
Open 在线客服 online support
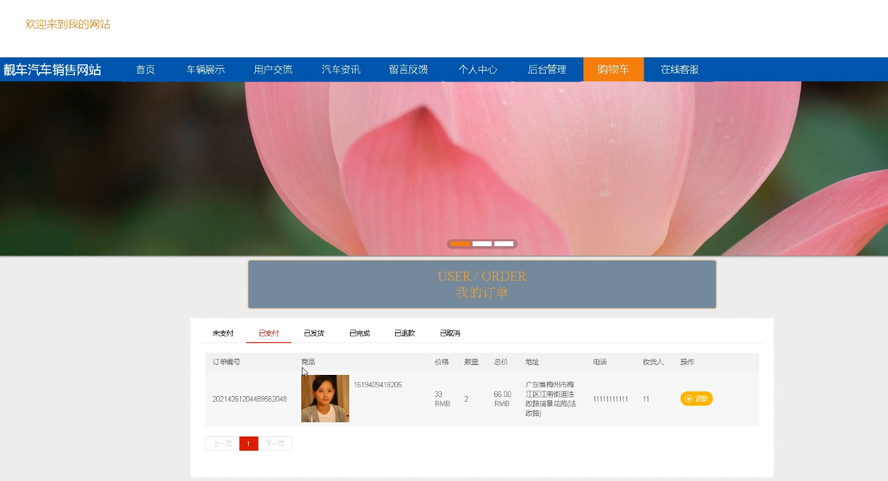(679, 70)
